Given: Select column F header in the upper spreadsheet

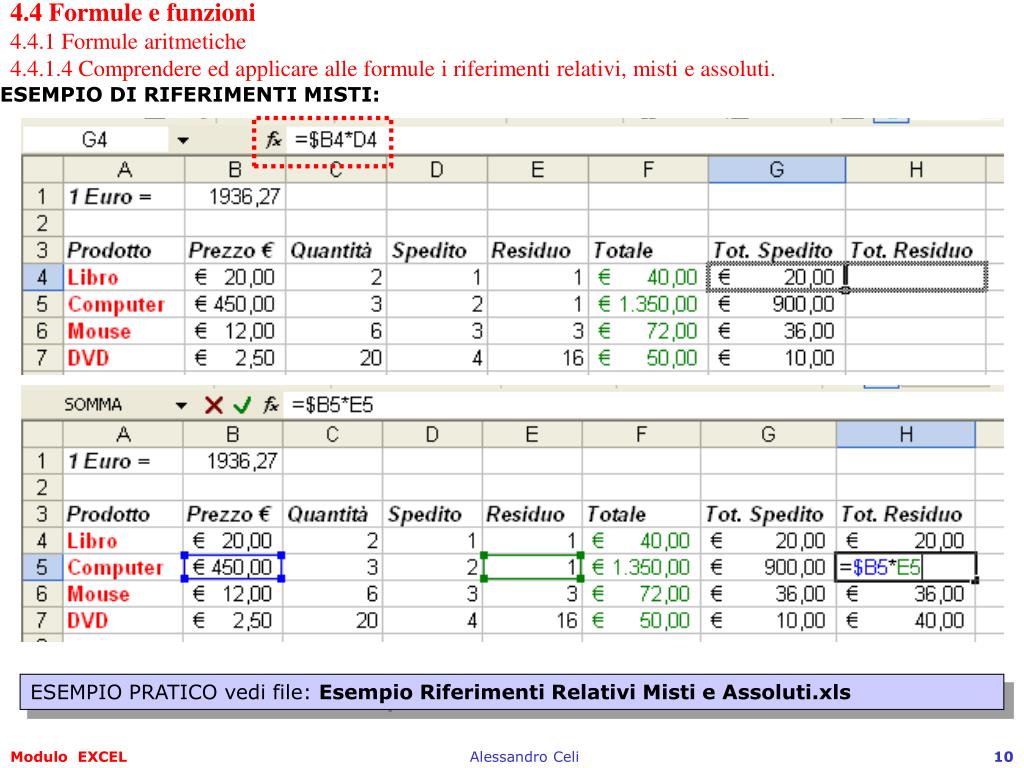Looking at the screenshot, I should (648, 170).
